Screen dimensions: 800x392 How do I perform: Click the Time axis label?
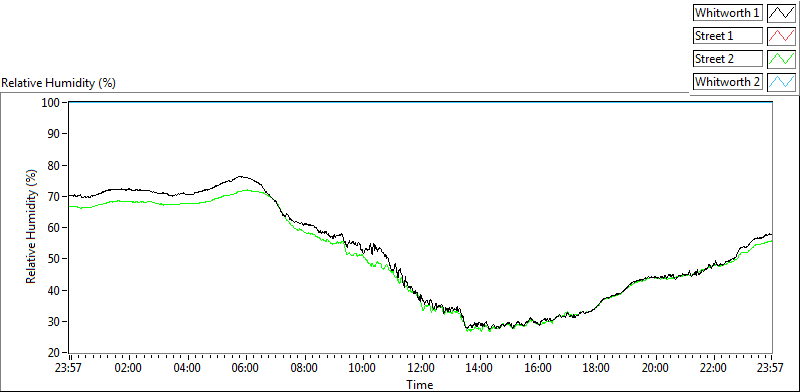pos(419,384)
